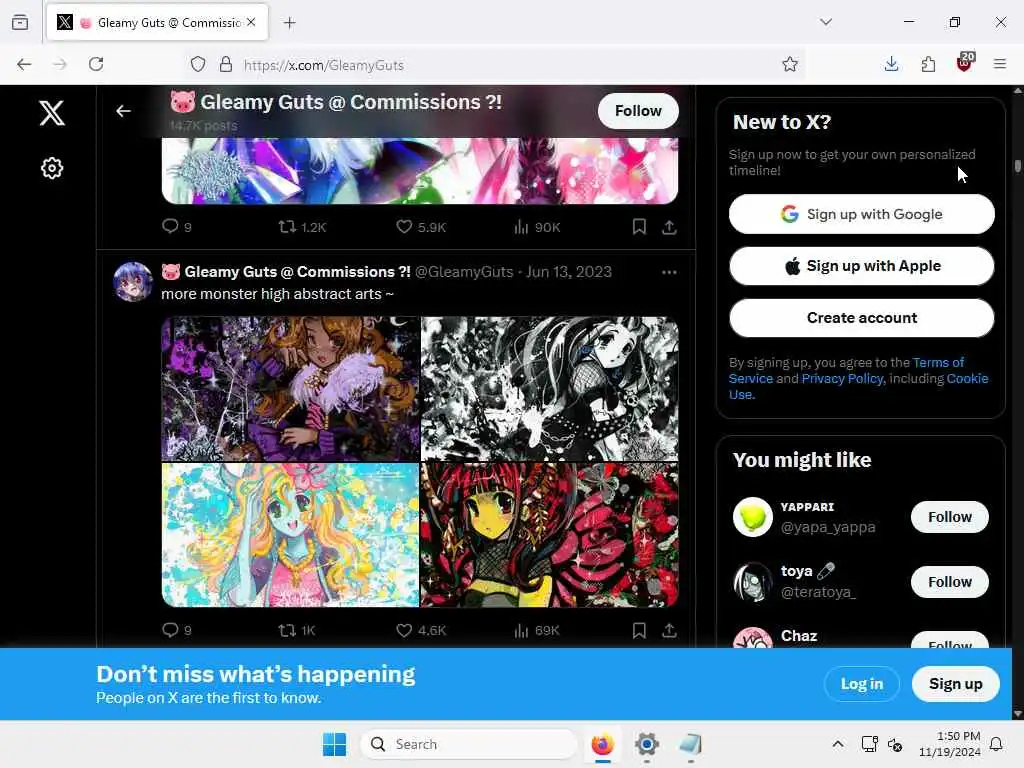The image size is (1024, 768).
Task: Reload the page
Action: point(96,64)
